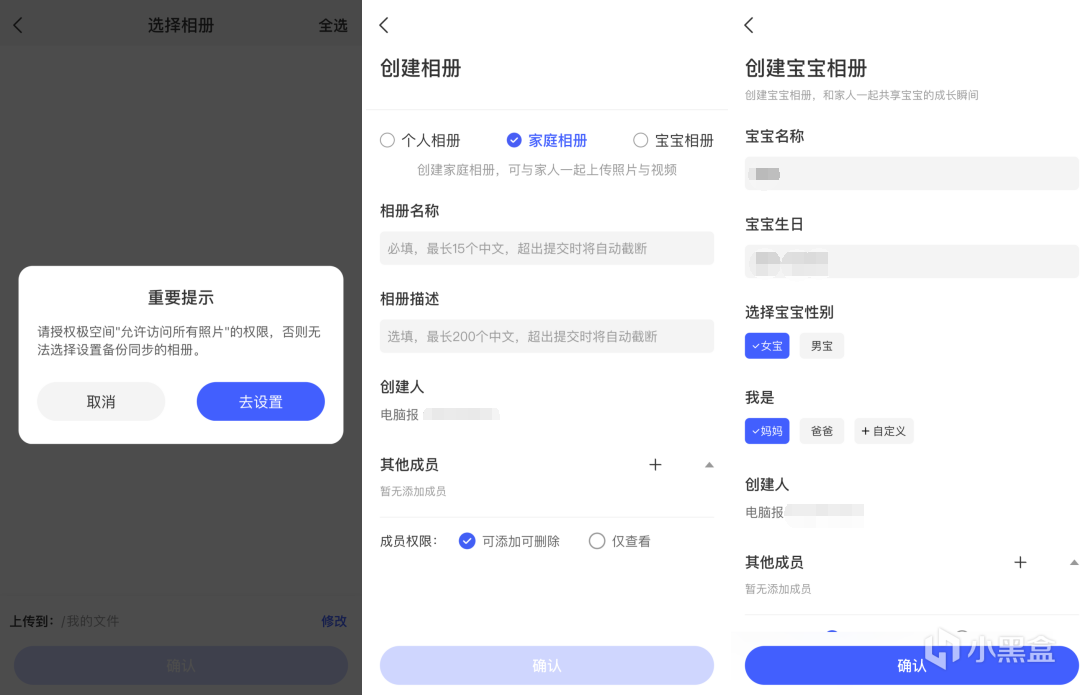Click 取消 button in dialog

(x=101, y=402)
